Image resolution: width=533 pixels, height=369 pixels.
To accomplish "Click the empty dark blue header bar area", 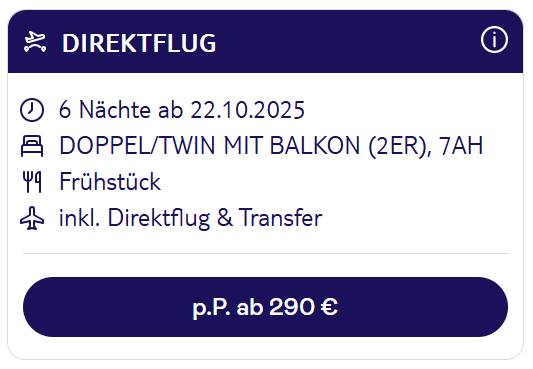I will [347, 41].
